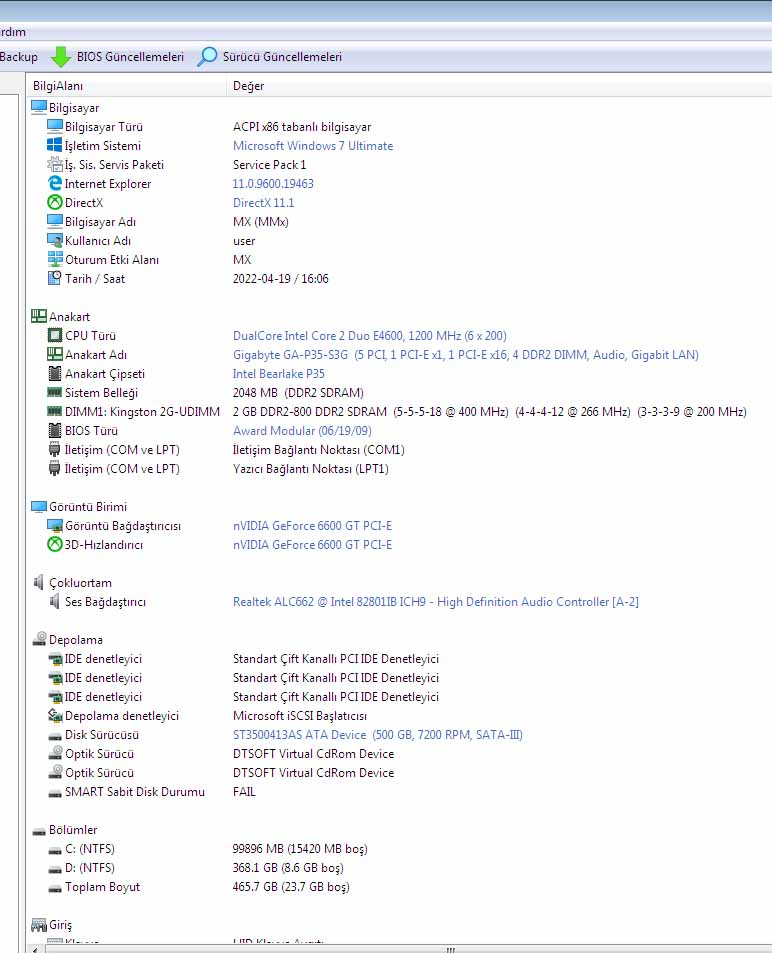Select the Windows logo beside İşletim Sistemi
The image size is (772, 953).
[x=55, y=146]
